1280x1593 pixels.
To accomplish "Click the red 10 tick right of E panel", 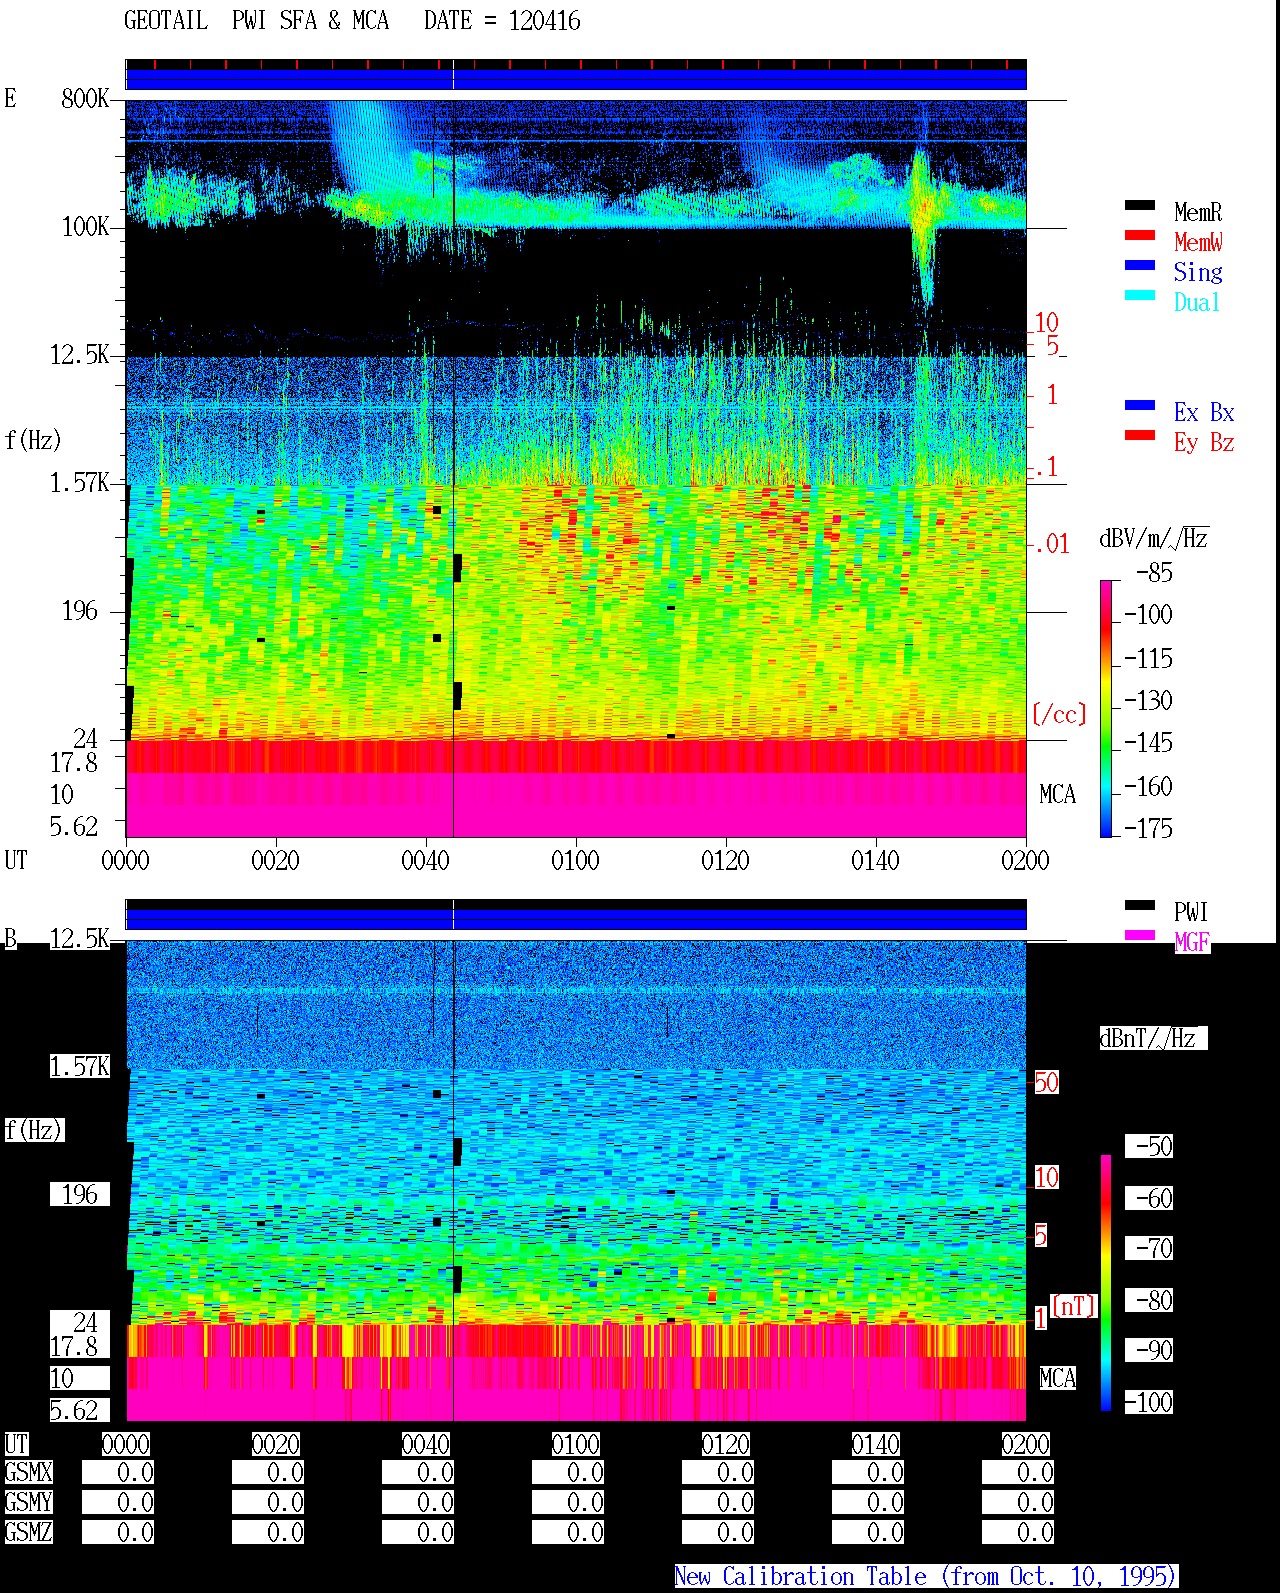I will coord(1046,323).
